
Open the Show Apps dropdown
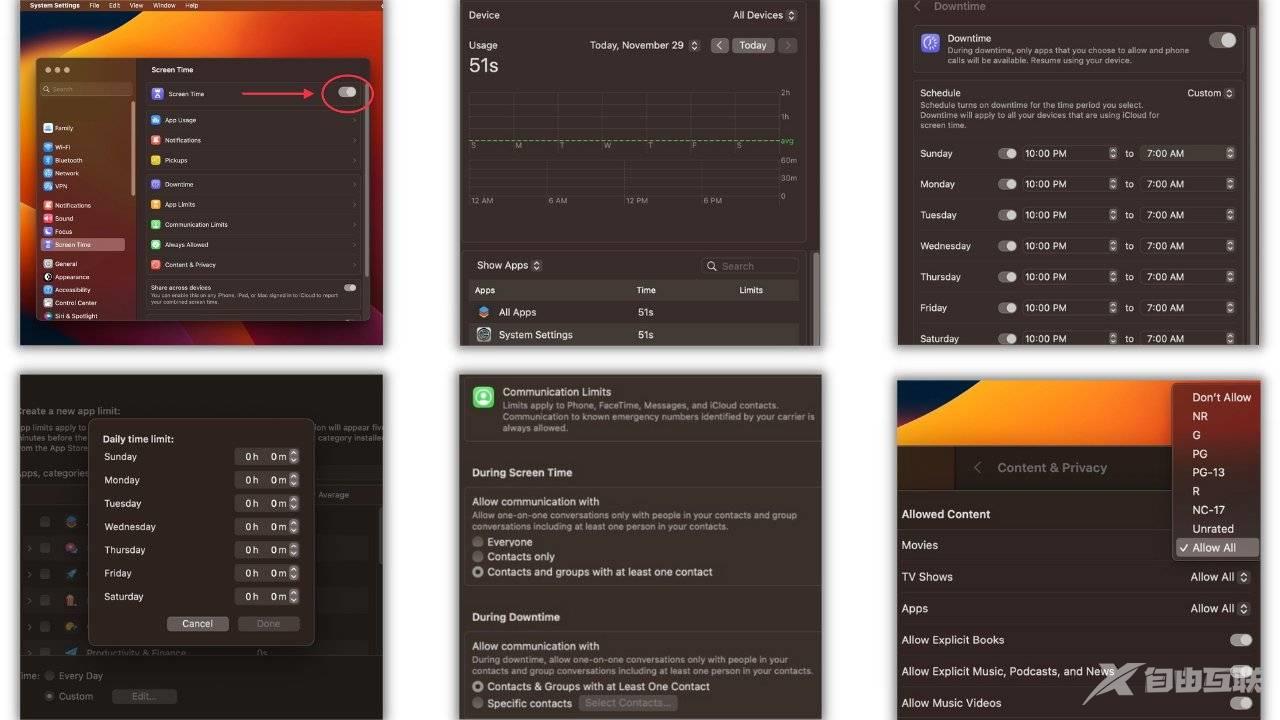click(x=509, y=265)
